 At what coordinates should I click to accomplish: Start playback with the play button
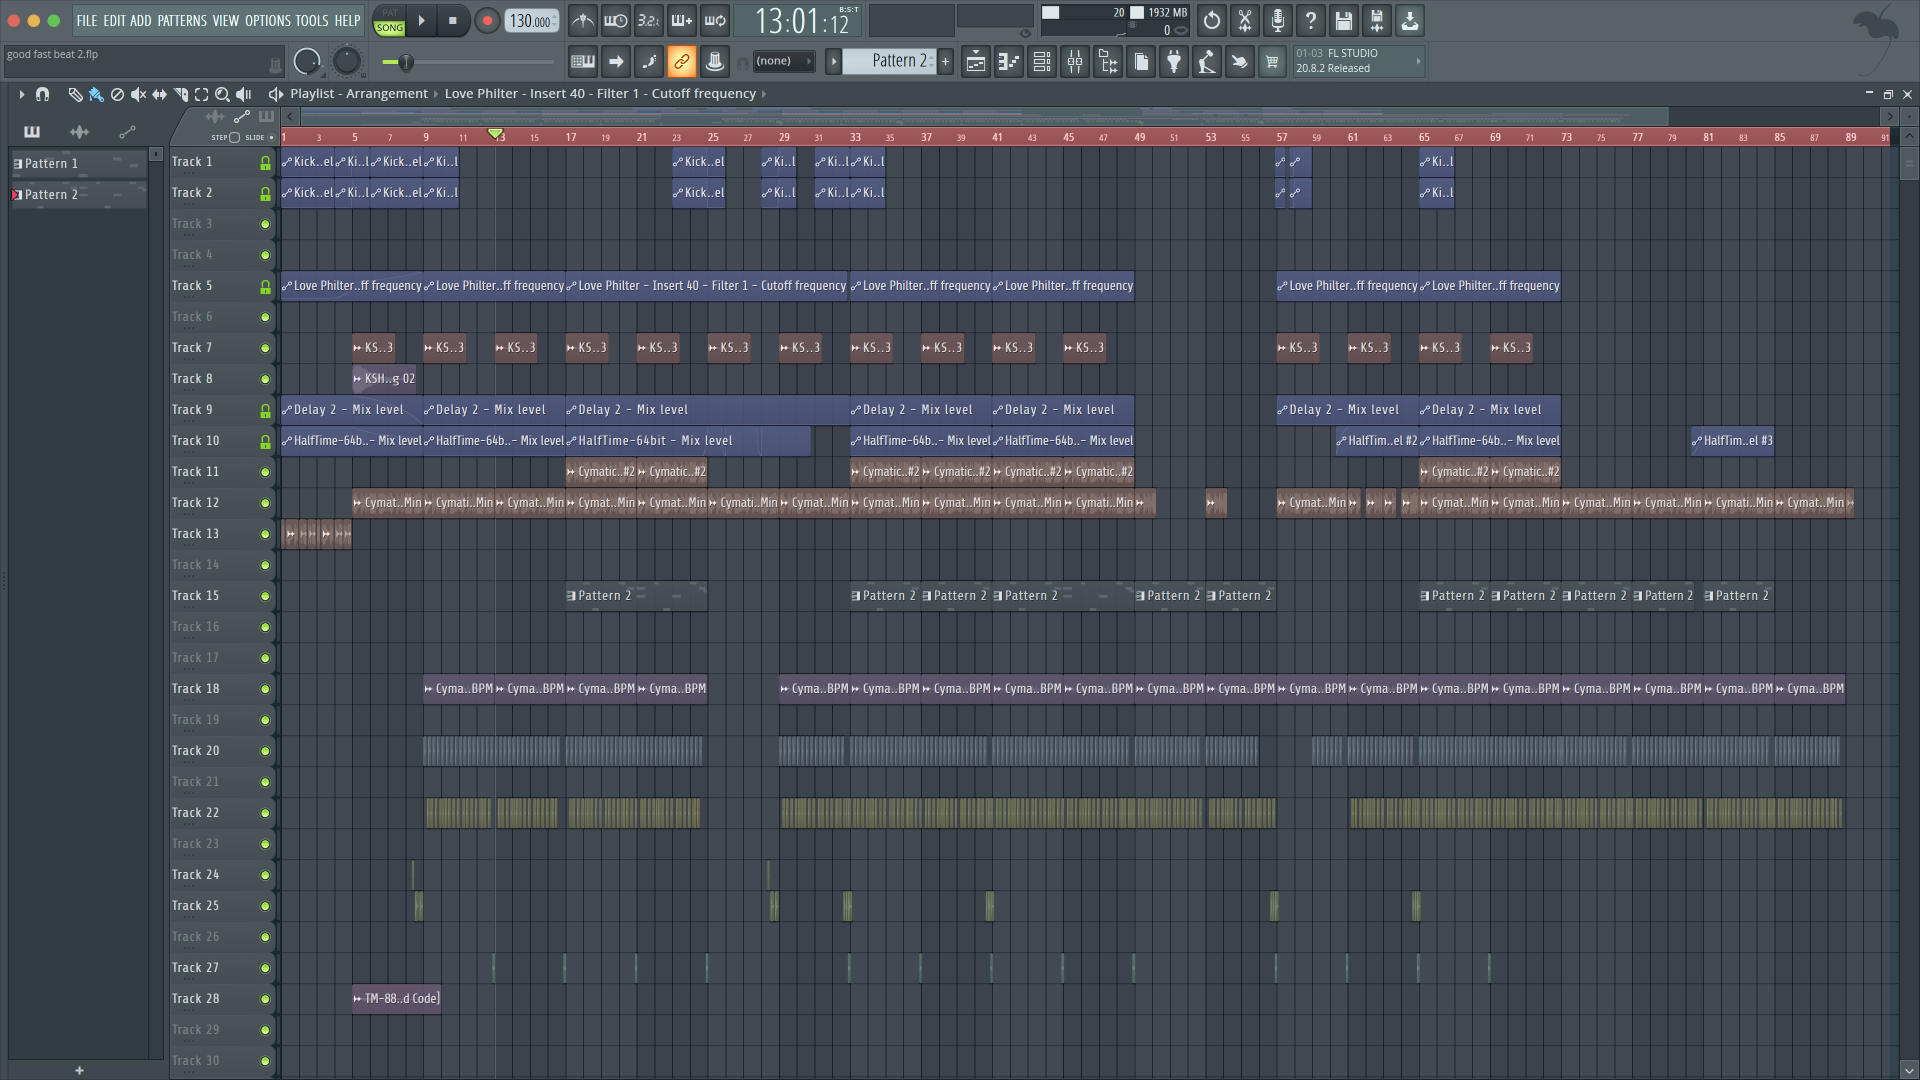pos(422,20)
